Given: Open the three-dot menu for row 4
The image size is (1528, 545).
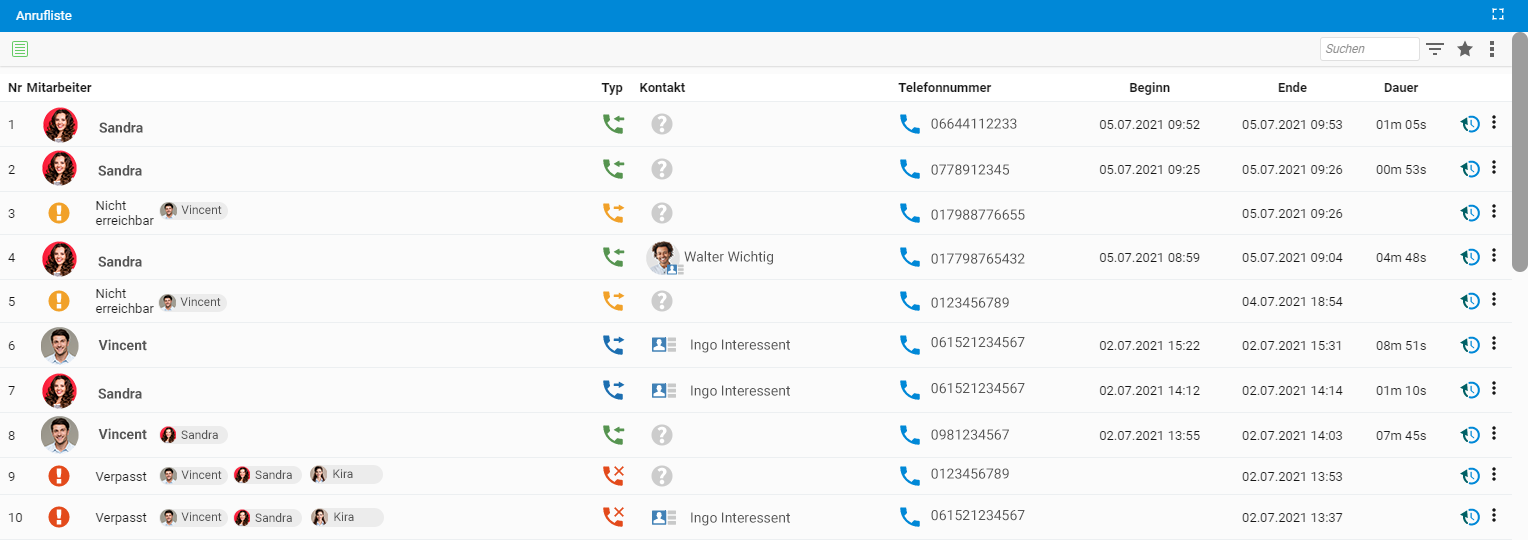Looking at the screenshot, I should pos(1494,256).
